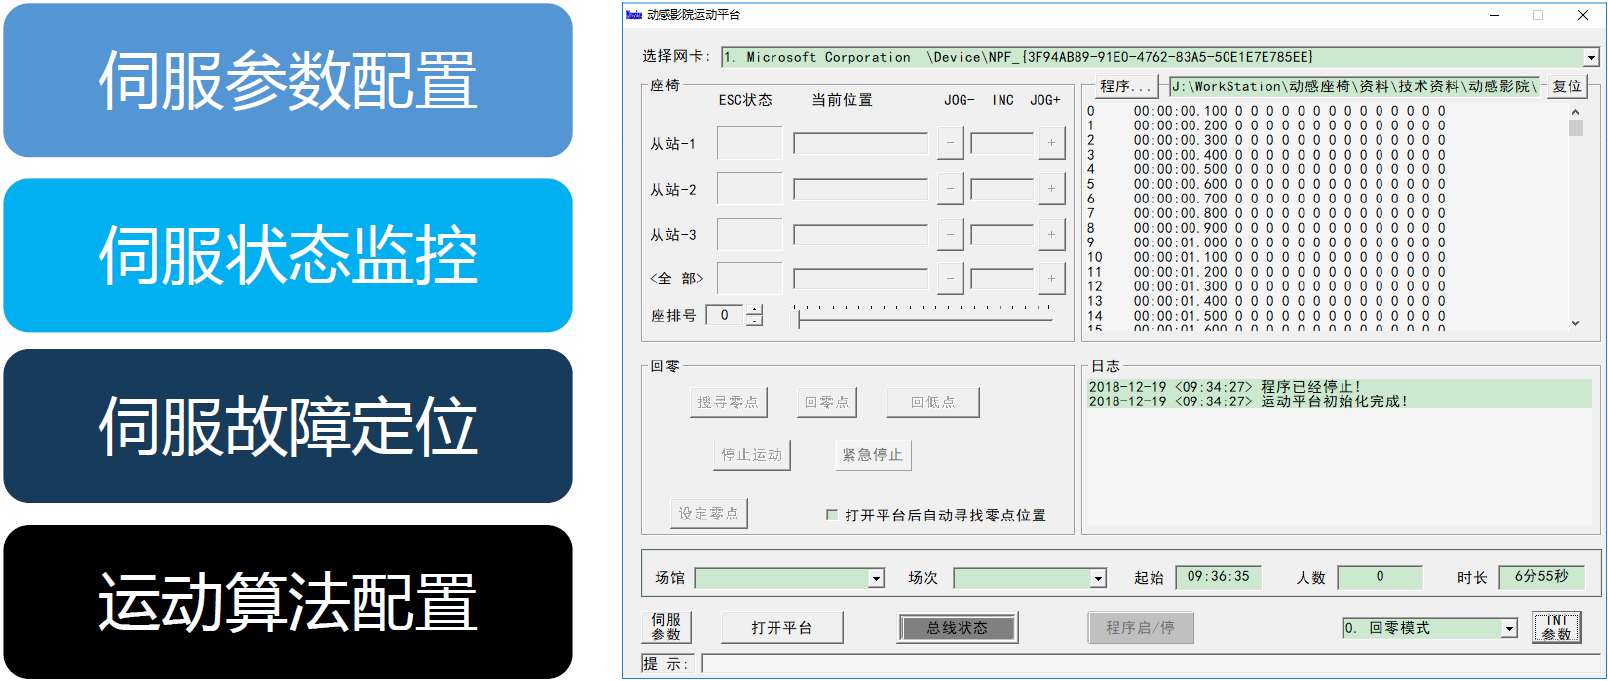Enable 打开平台后自动寻找零点位置 checkbox
The image size is (1608, 681).
coord(832,515)
